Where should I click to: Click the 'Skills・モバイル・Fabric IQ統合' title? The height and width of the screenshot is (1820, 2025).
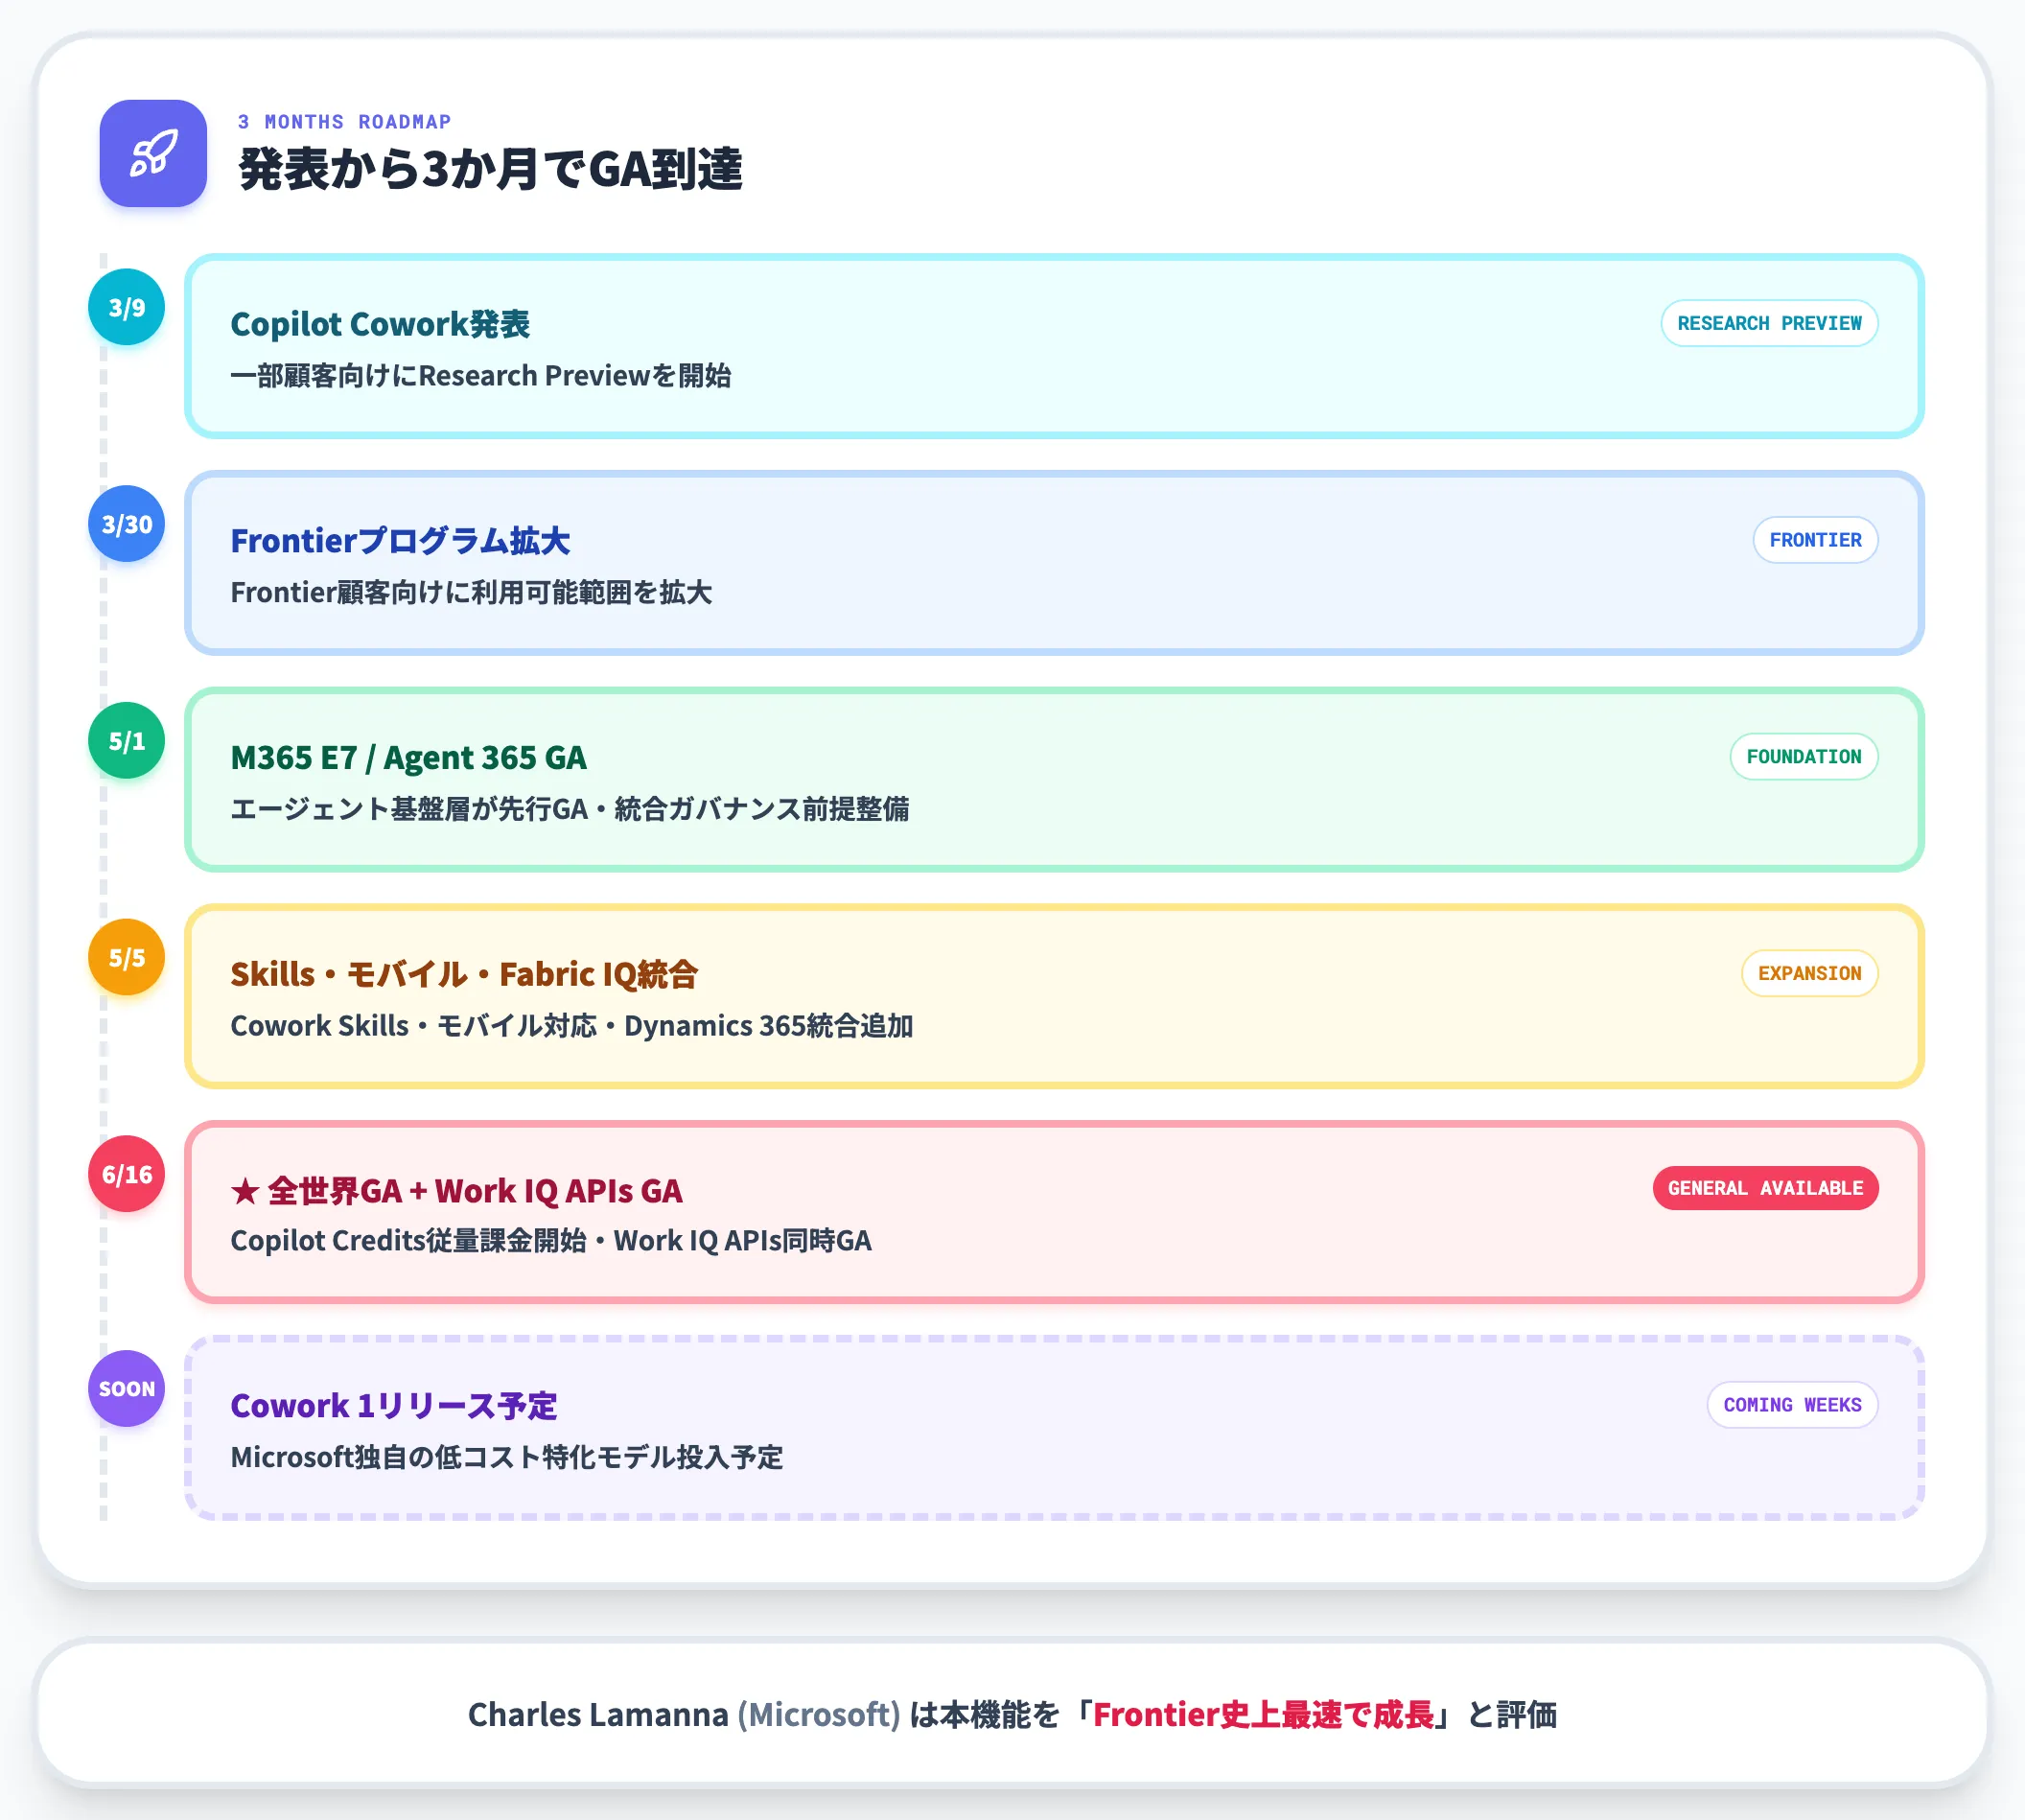coord(464,974)
